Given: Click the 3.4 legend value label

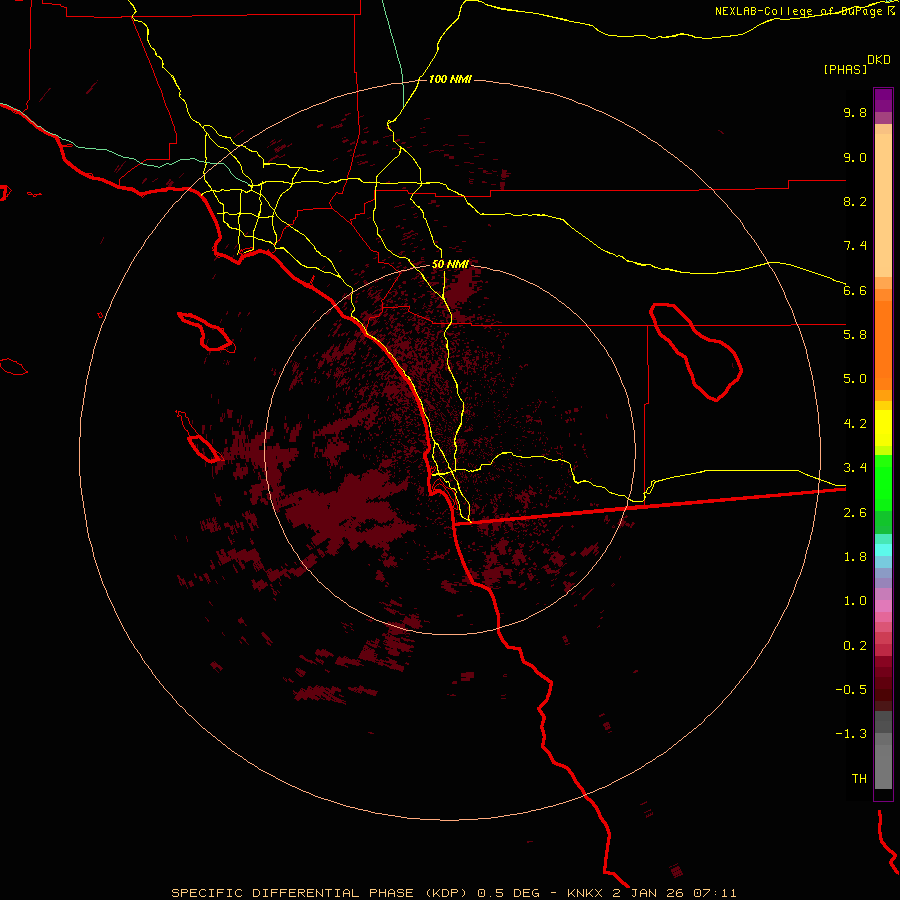Looking at the screenshot, I should [x=855, y=468].
